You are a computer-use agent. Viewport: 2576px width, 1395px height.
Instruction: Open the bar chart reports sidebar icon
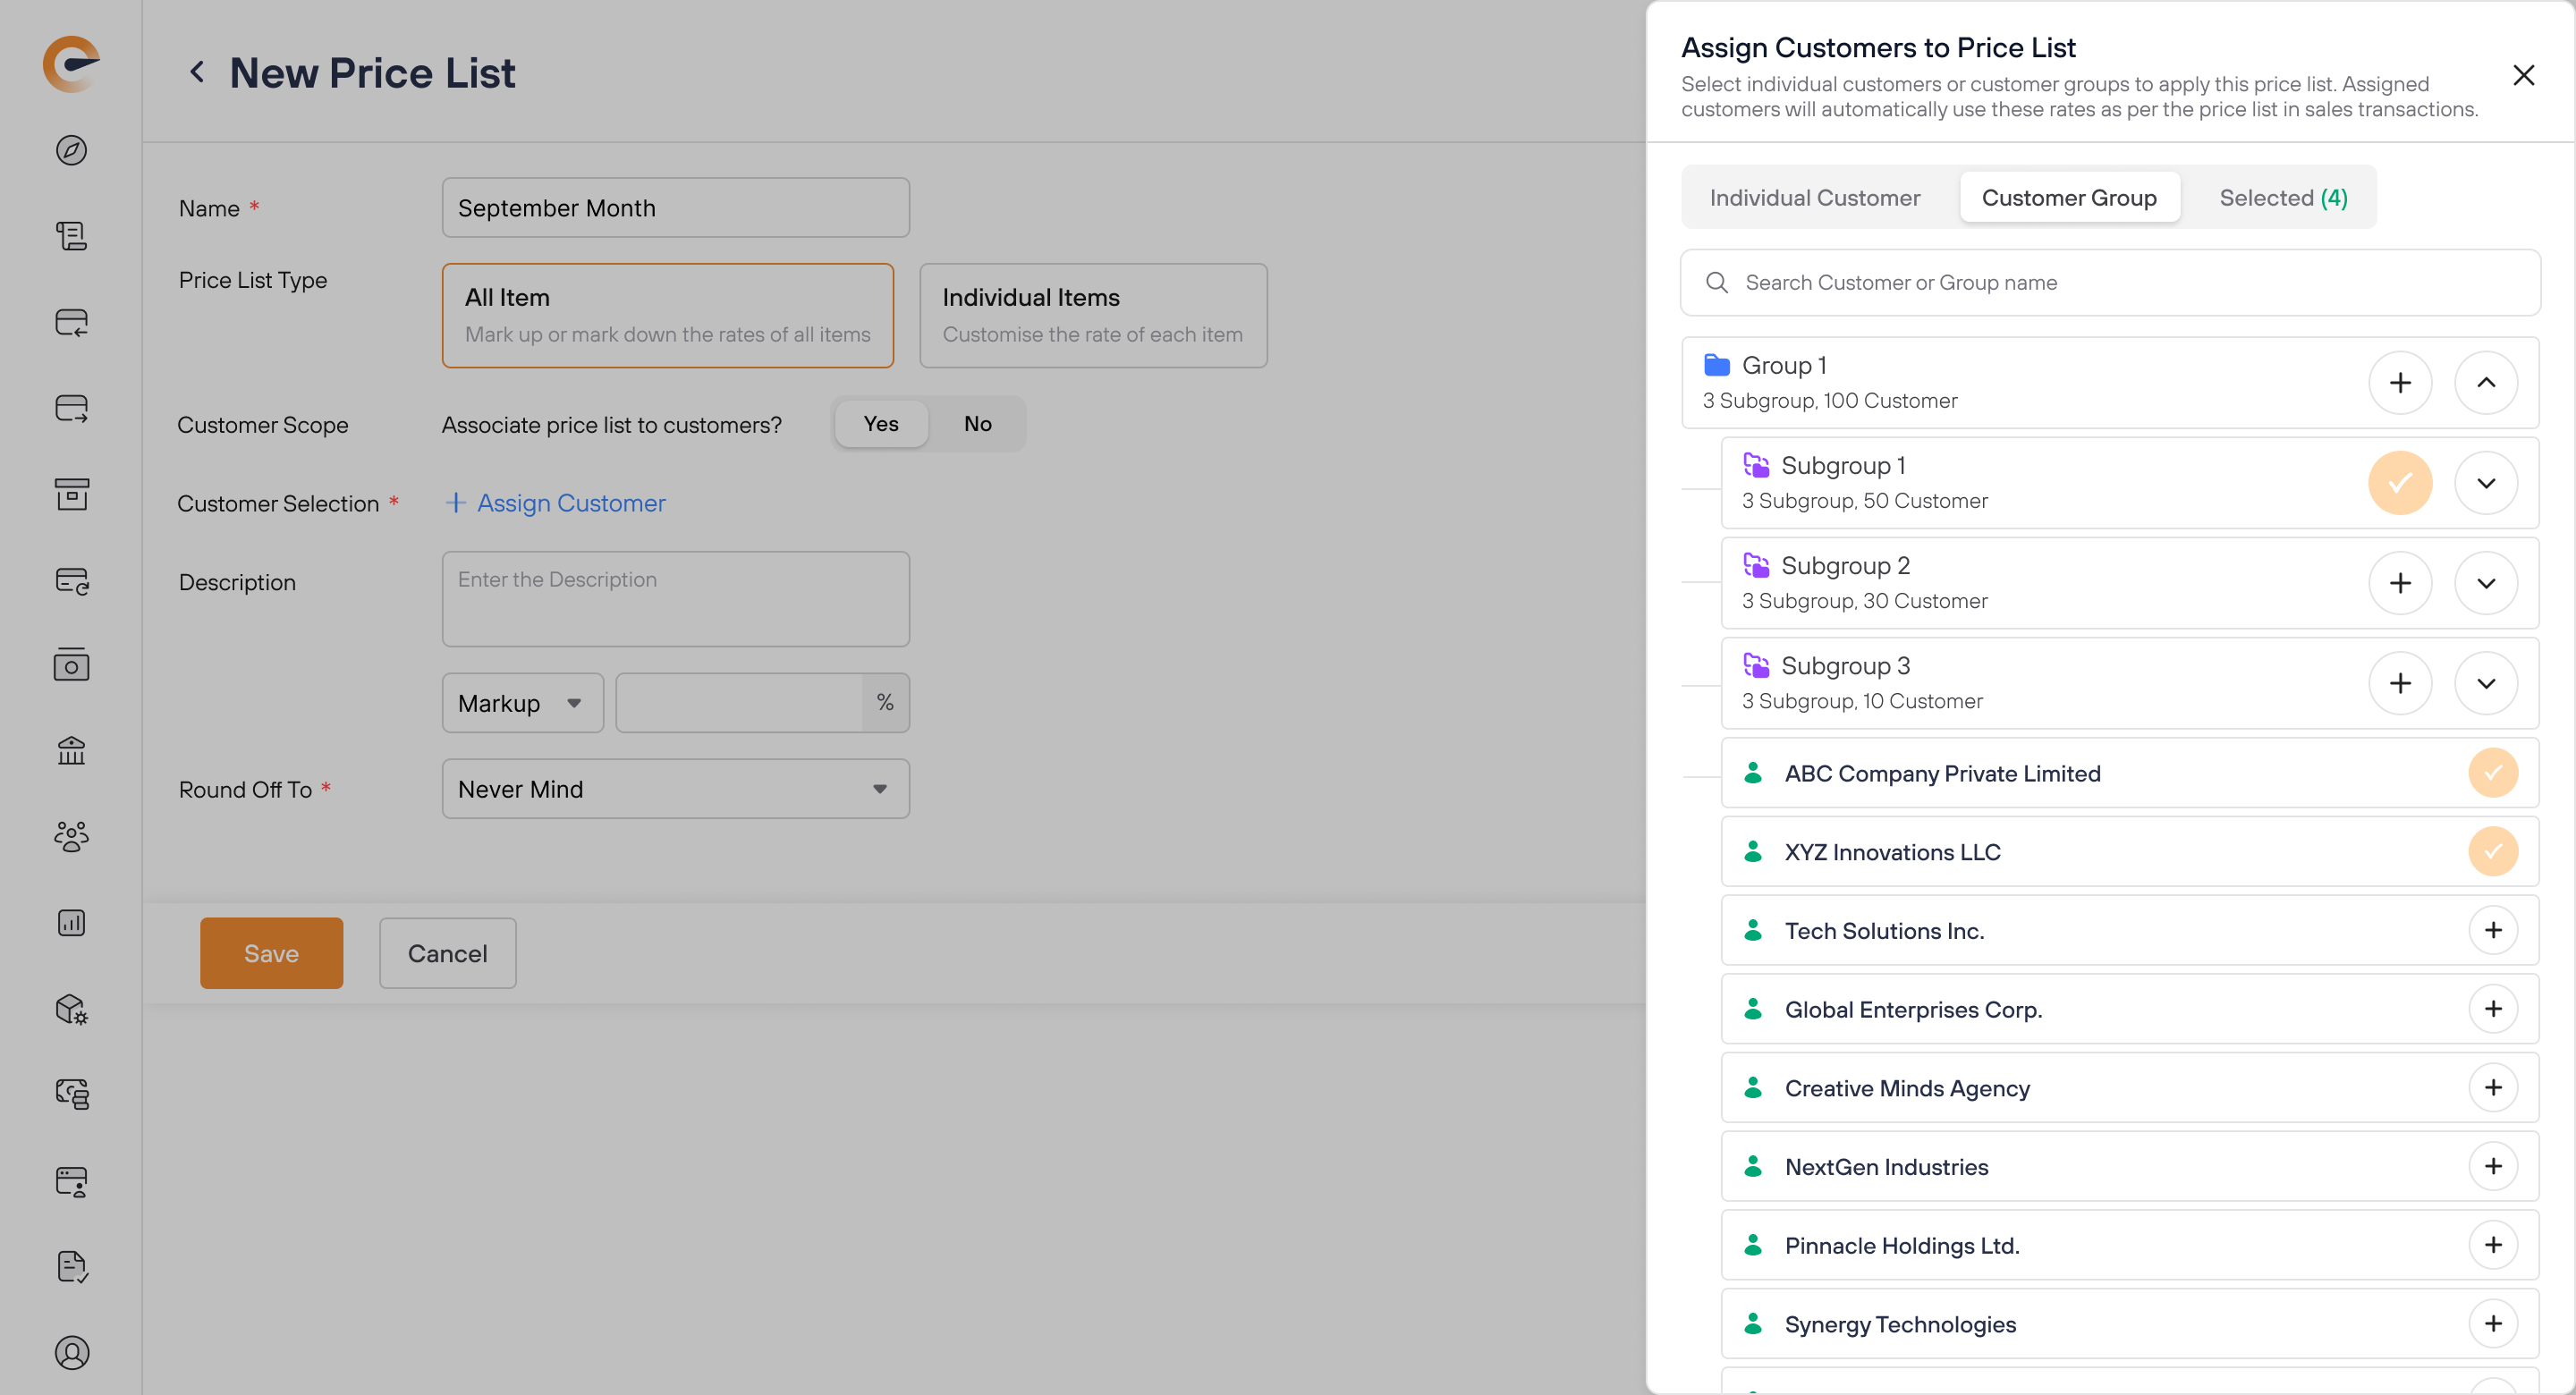71,922
